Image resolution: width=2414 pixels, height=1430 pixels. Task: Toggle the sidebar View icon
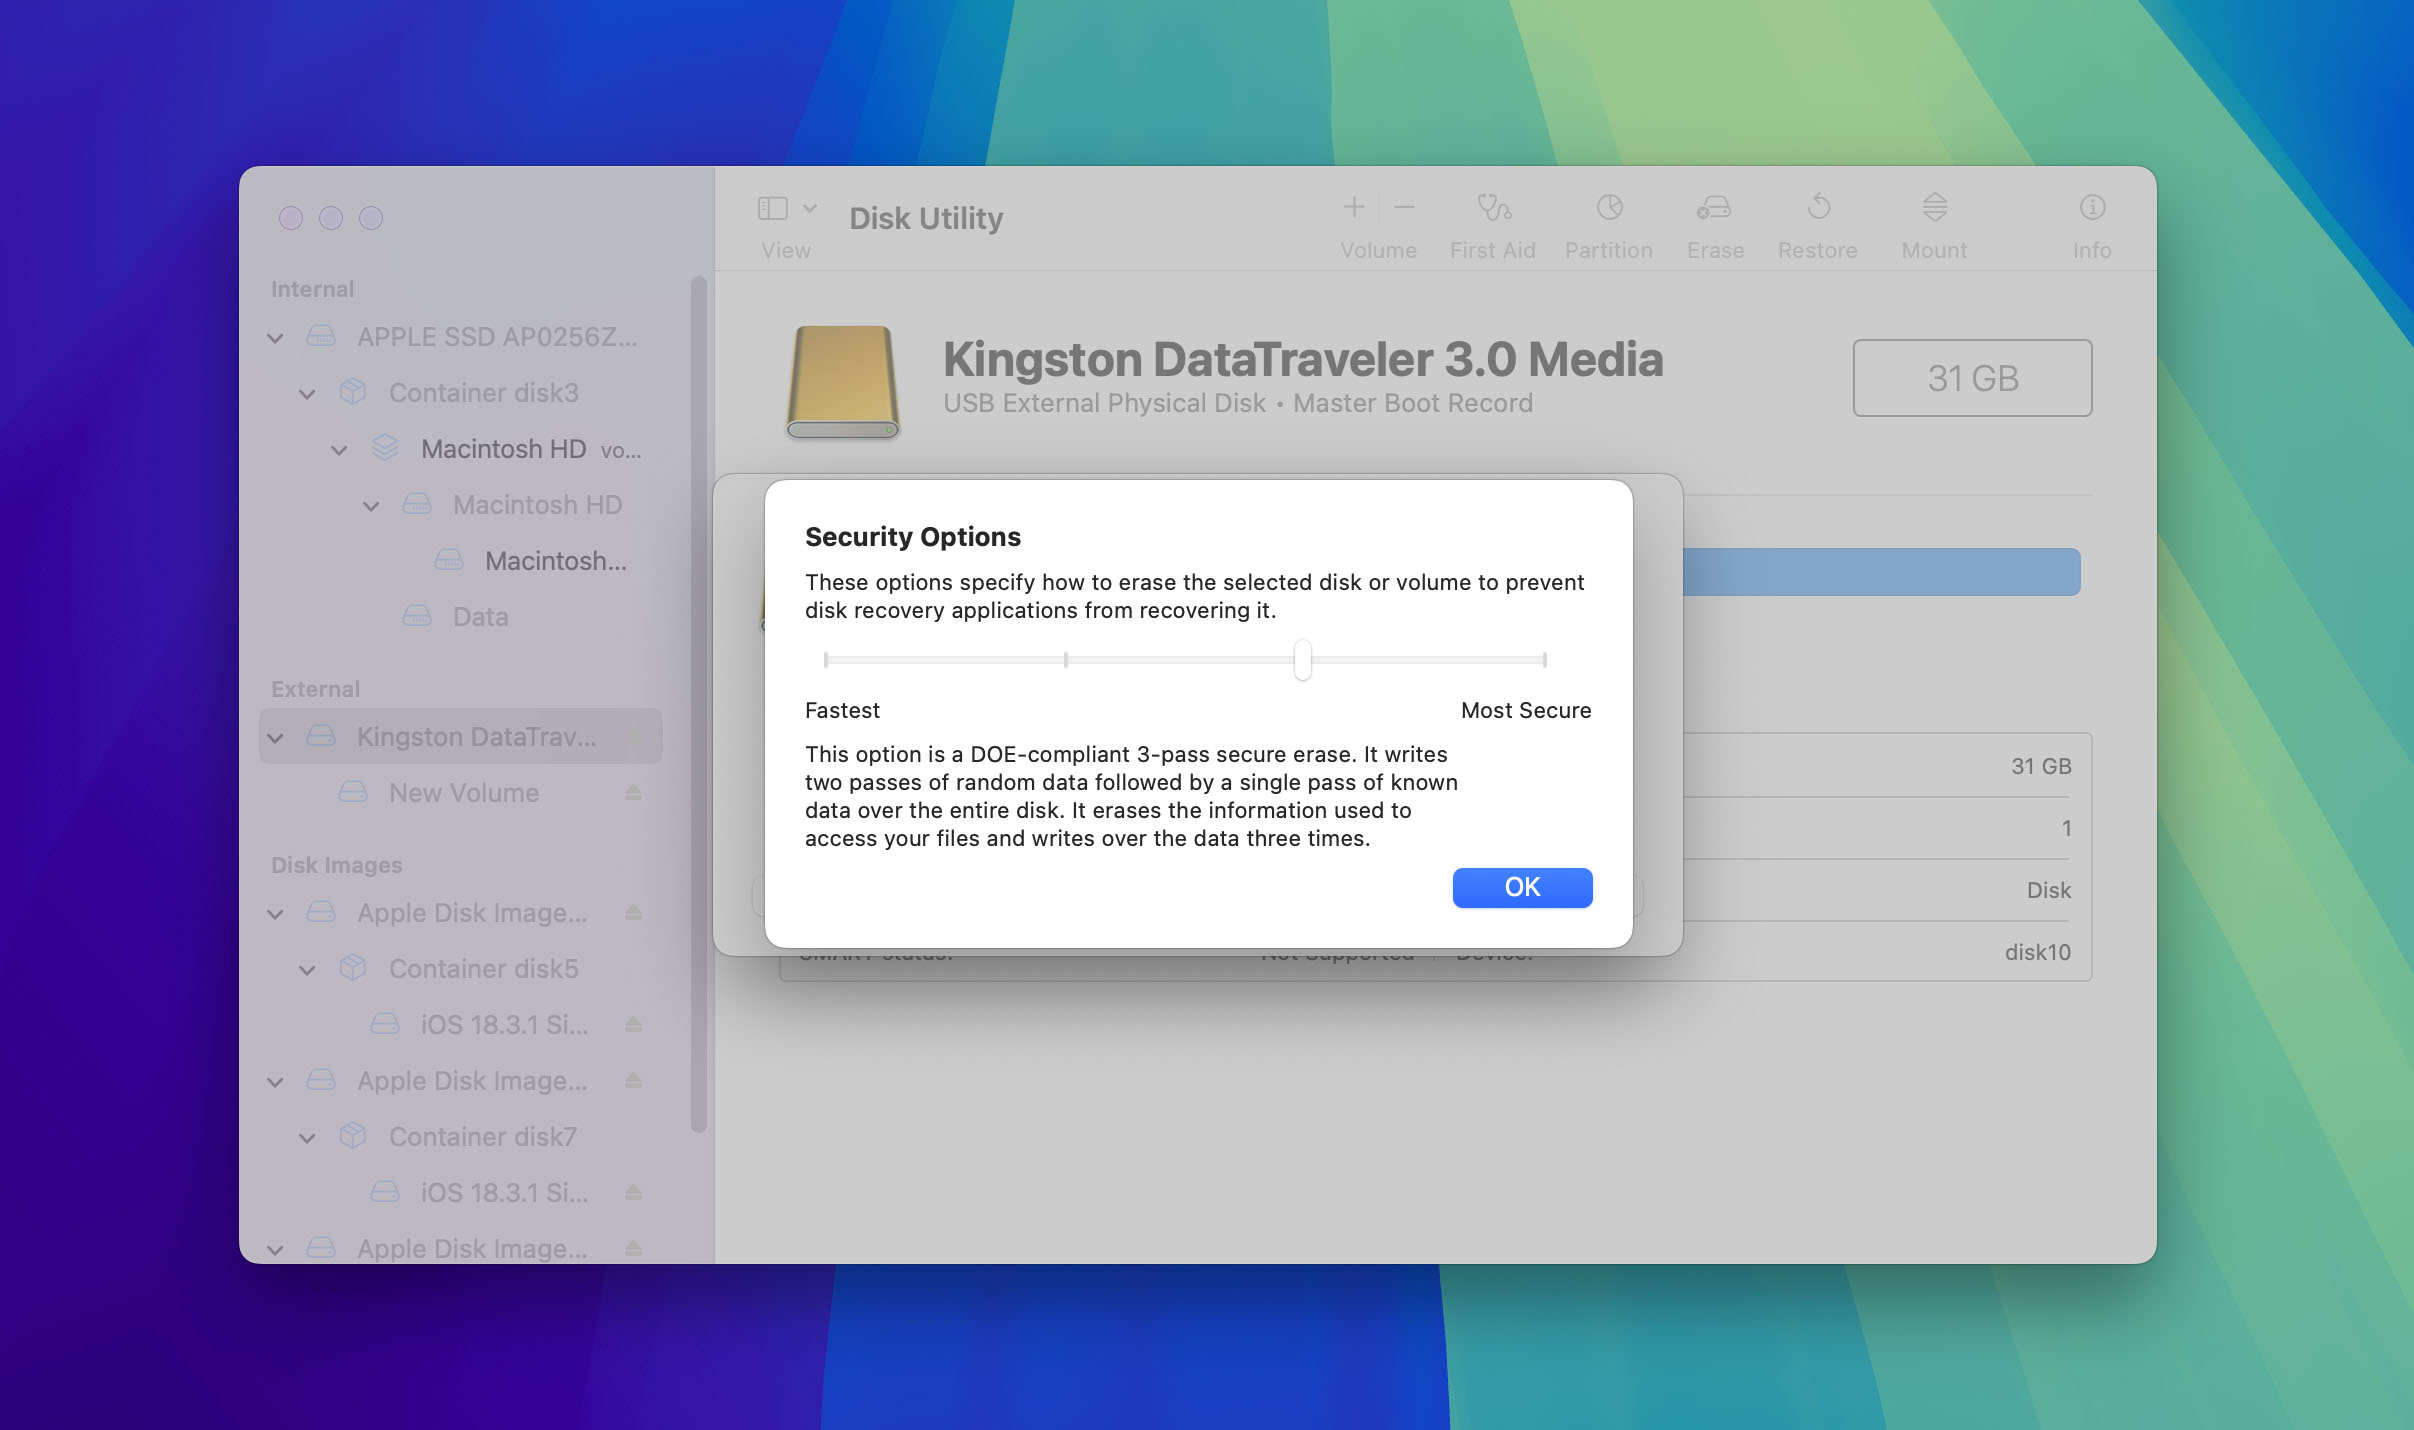(x=772, y=208)
